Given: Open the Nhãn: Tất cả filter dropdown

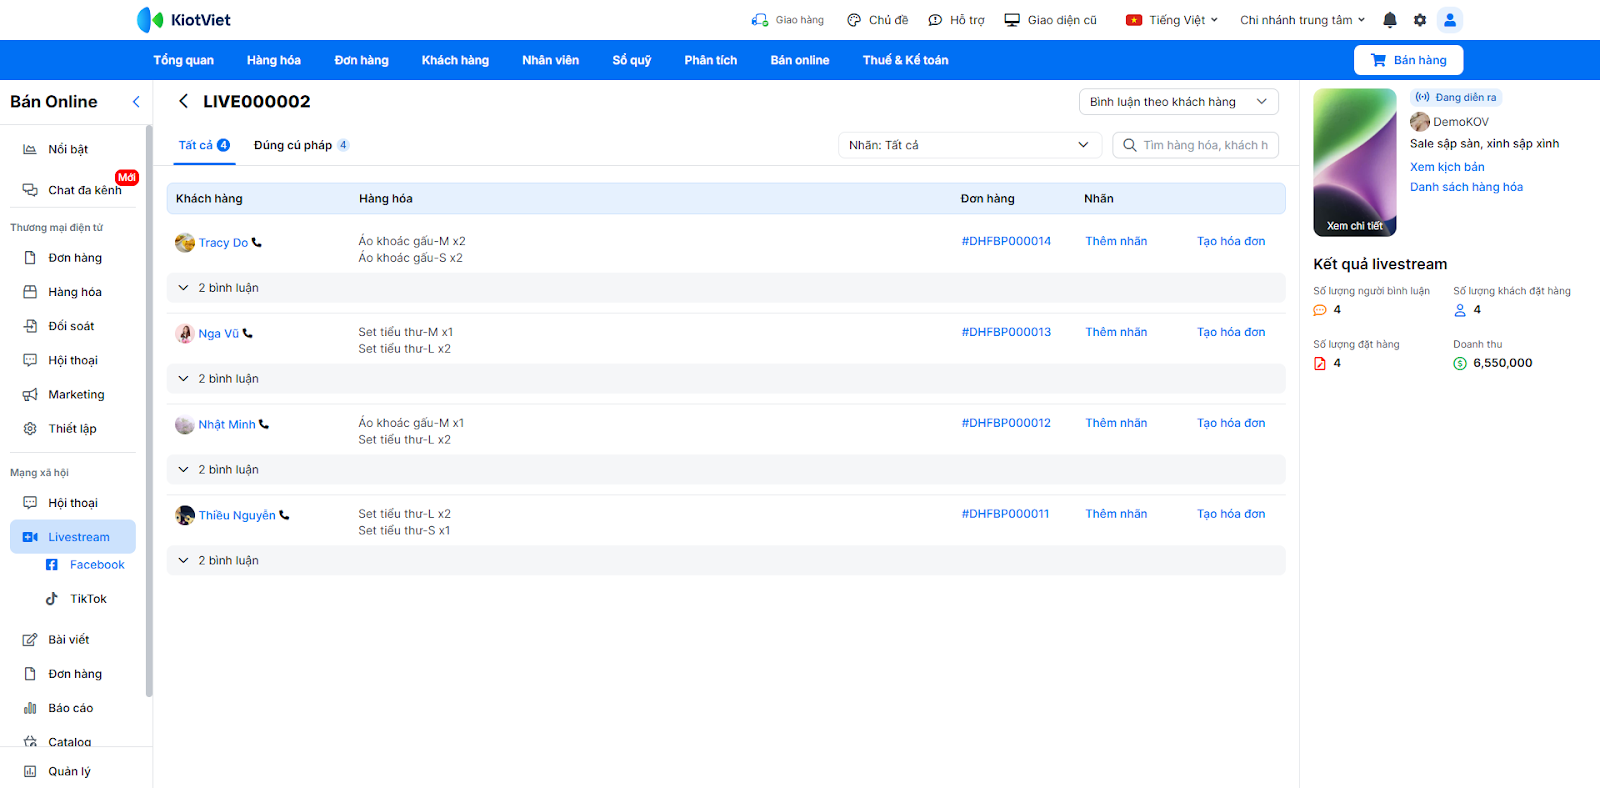Looking at the screenshot, I should 969,145.
